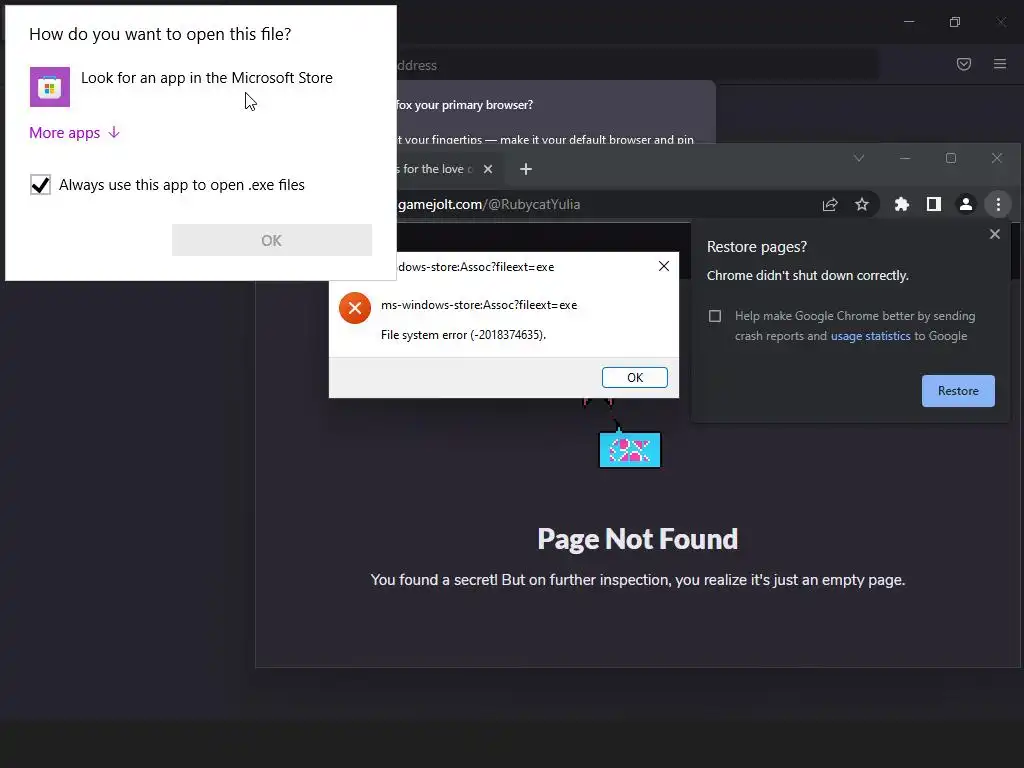Screen dimensions: 1024x768
Task: Click 'Chrome didn't shut down correctly.' text
Action: (x=808, y=276)
